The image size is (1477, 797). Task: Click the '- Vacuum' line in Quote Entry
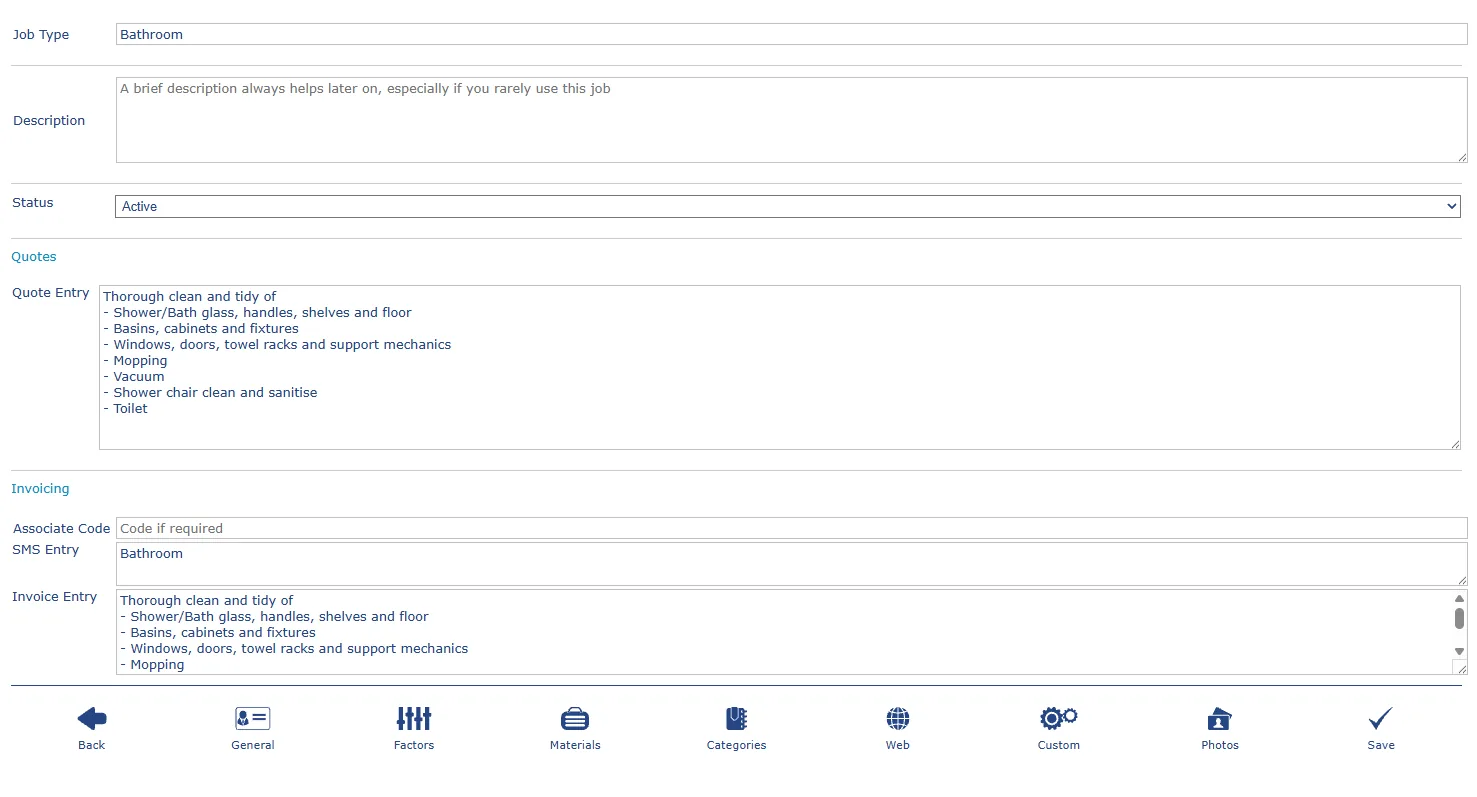[x=134, y=376]
